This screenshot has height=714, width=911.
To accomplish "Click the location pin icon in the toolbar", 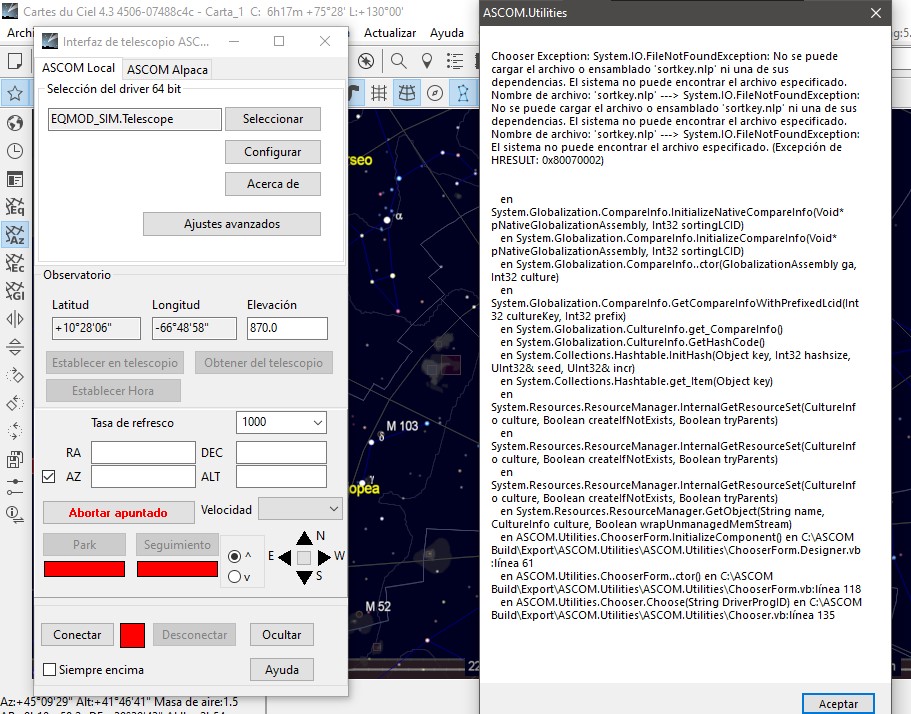I will 426,60.
